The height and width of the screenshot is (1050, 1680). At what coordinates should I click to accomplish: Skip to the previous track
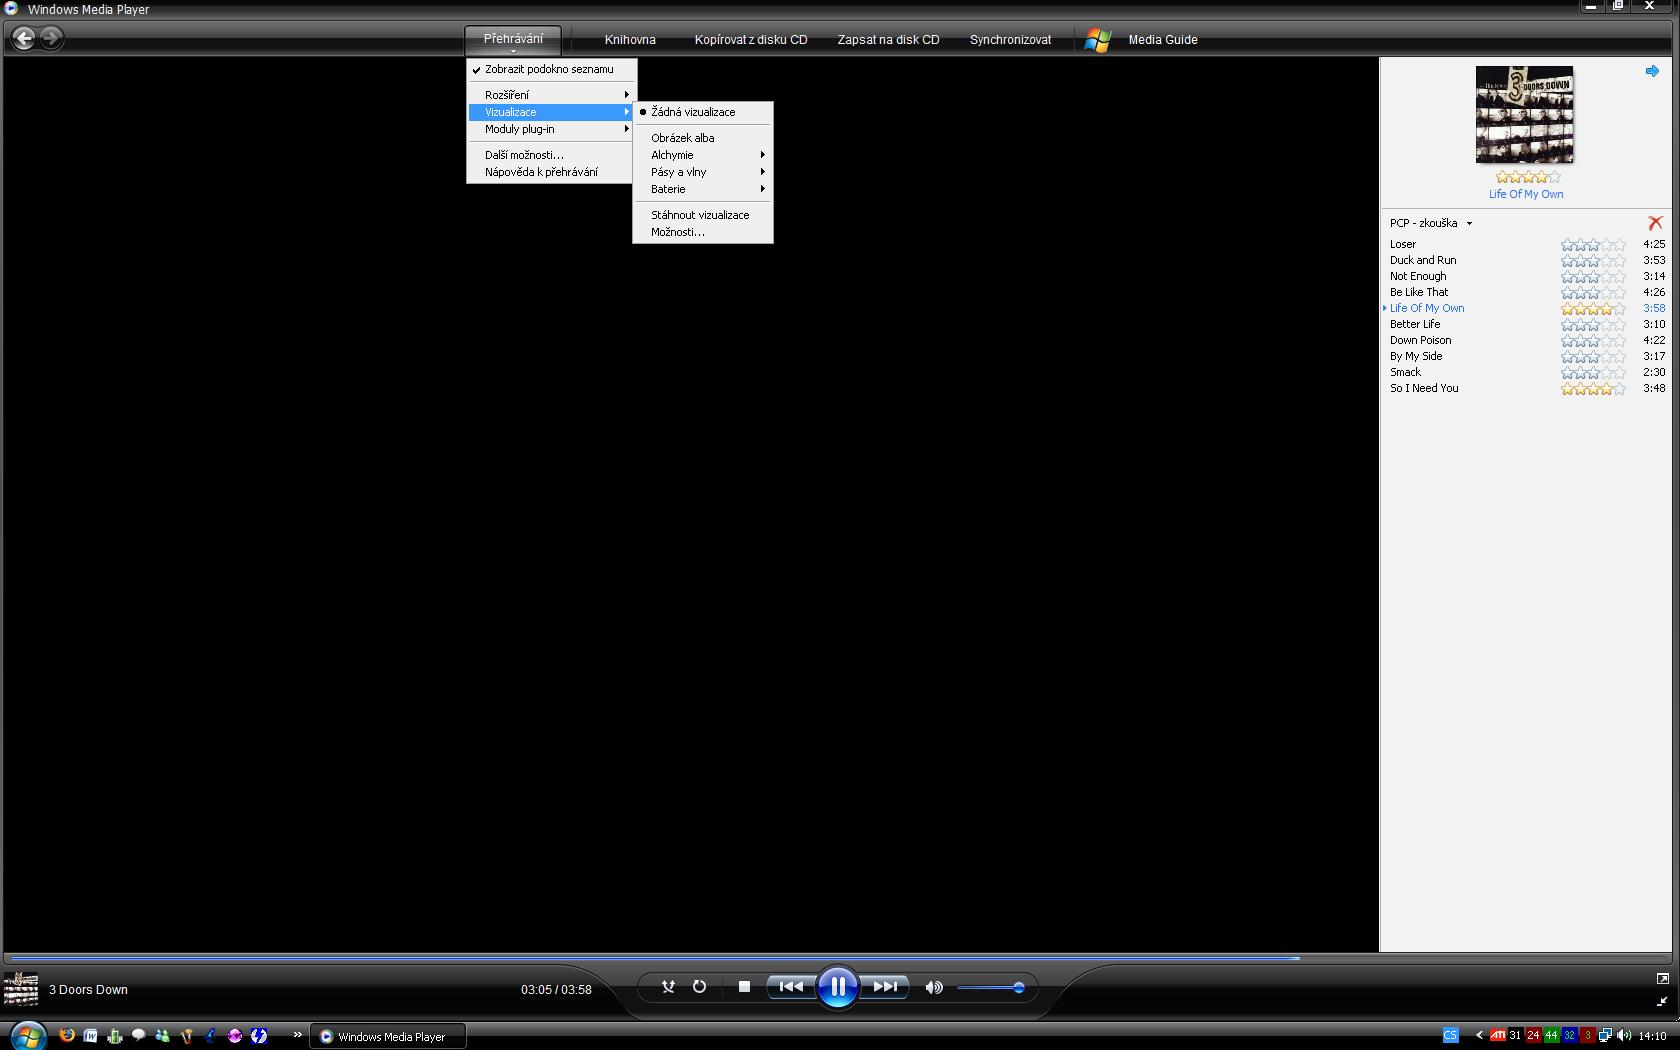[791, 987]
